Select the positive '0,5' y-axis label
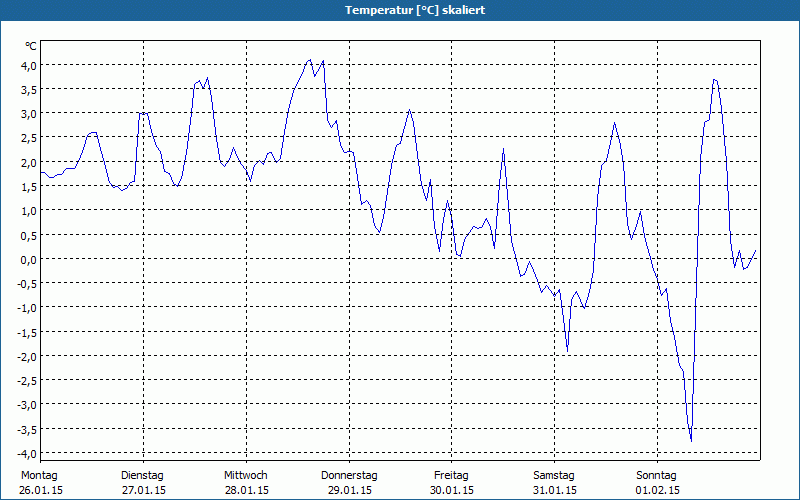 pos(29,235)
